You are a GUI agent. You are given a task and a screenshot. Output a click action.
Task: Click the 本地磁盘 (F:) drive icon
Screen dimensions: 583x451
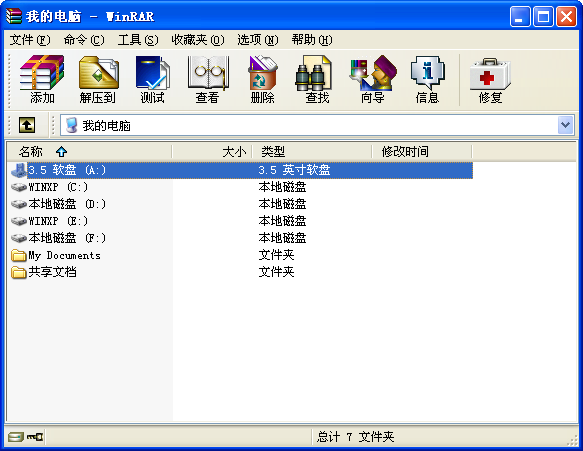point(19,238)
